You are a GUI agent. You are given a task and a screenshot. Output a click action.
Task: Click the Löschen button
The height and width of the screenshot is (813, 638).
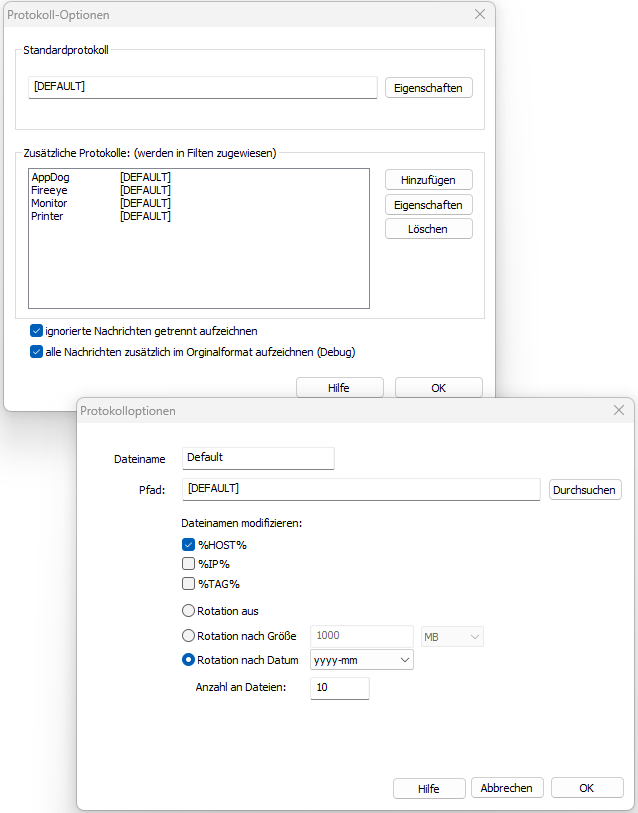pos(428,229)
